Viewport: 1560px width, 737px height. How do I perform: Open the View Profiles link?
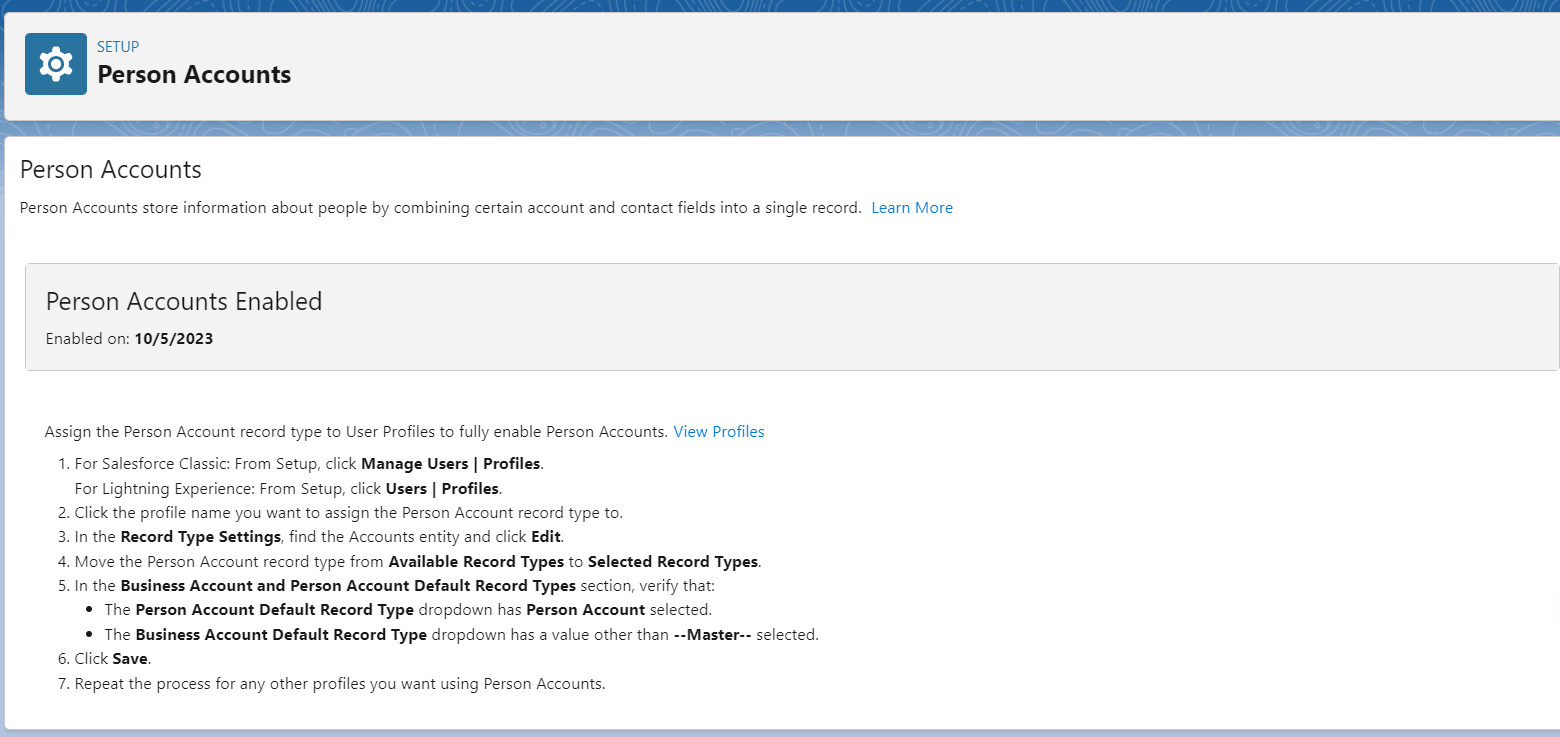718,432
